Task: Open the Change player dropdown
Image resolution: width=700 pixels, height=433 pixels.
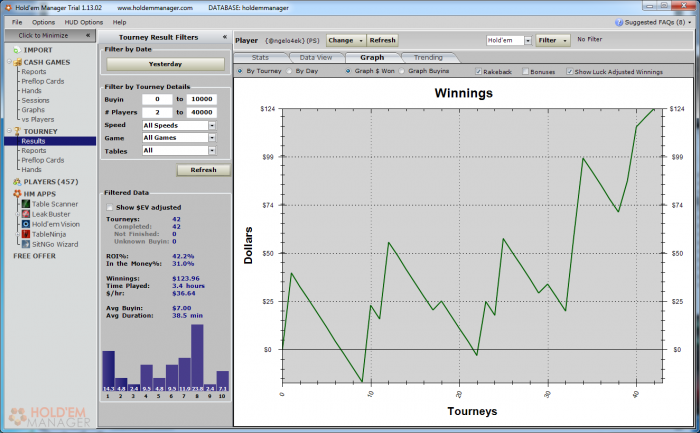Action: [346, 41]
